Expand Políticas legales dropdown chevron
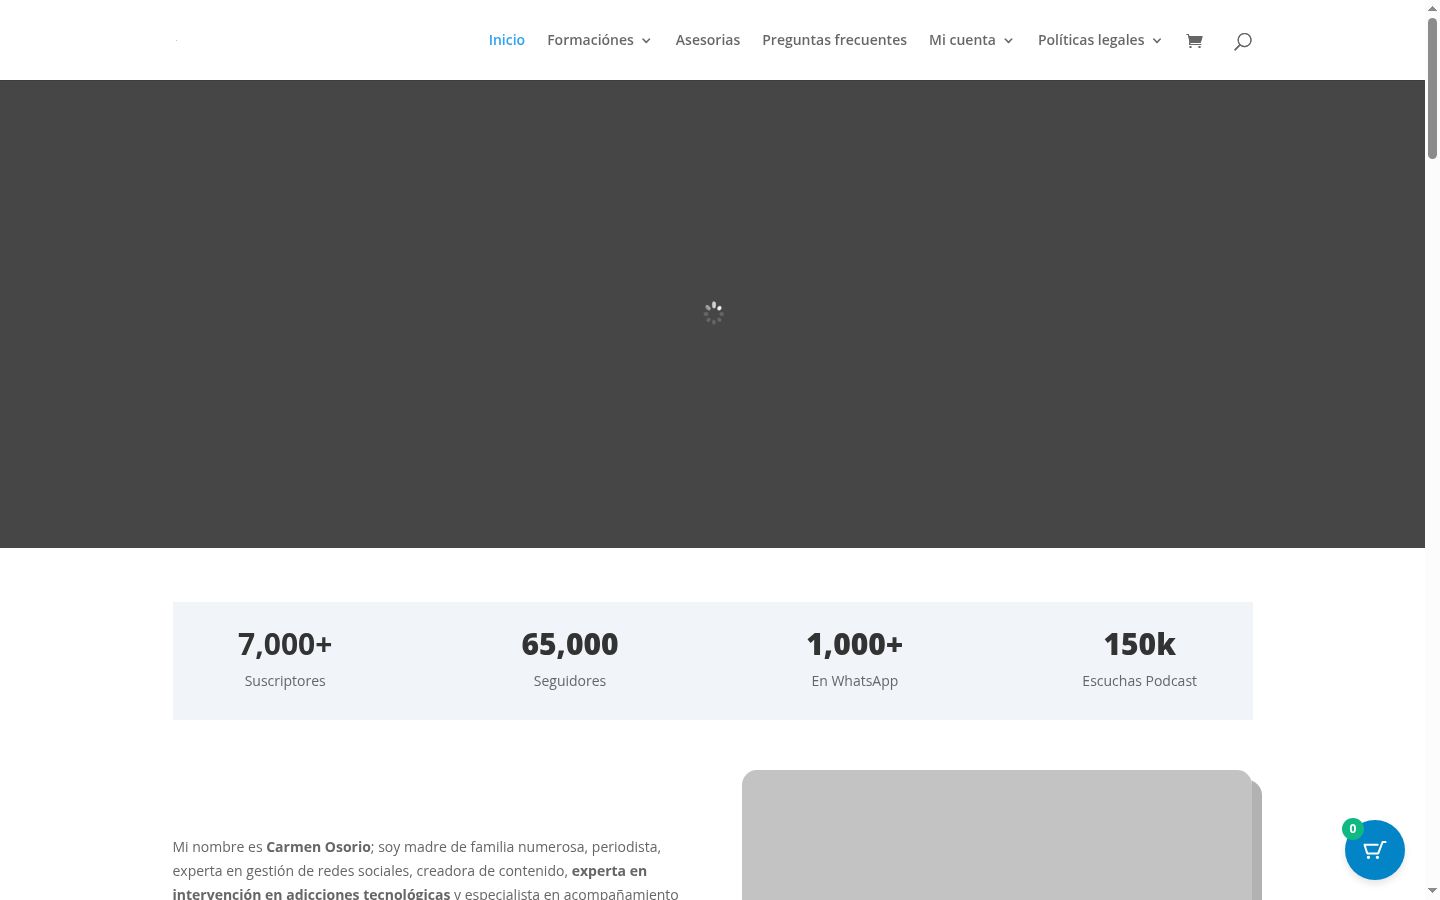 pyautogui.click(x=1157, y=41)
